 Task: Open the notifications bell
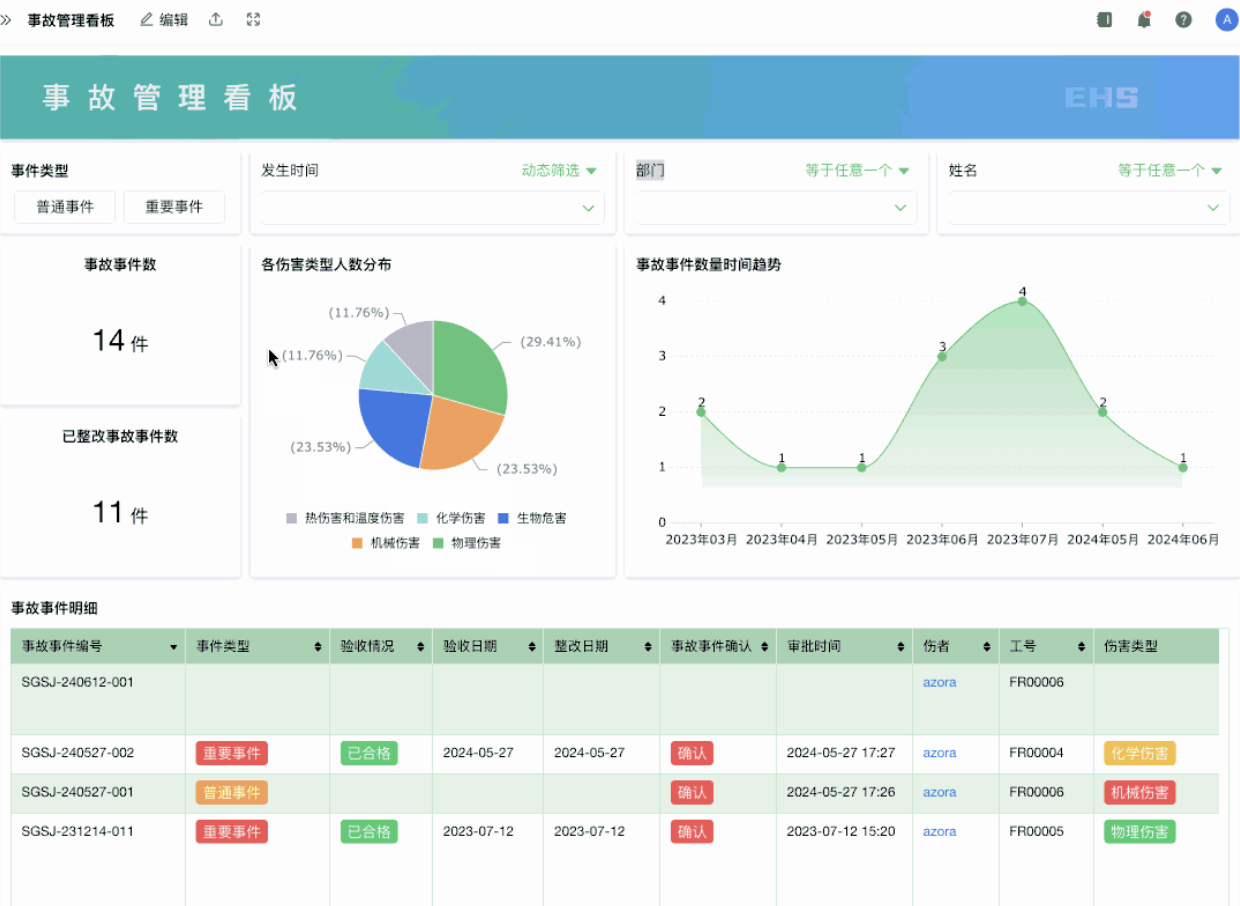point(1144,20)
